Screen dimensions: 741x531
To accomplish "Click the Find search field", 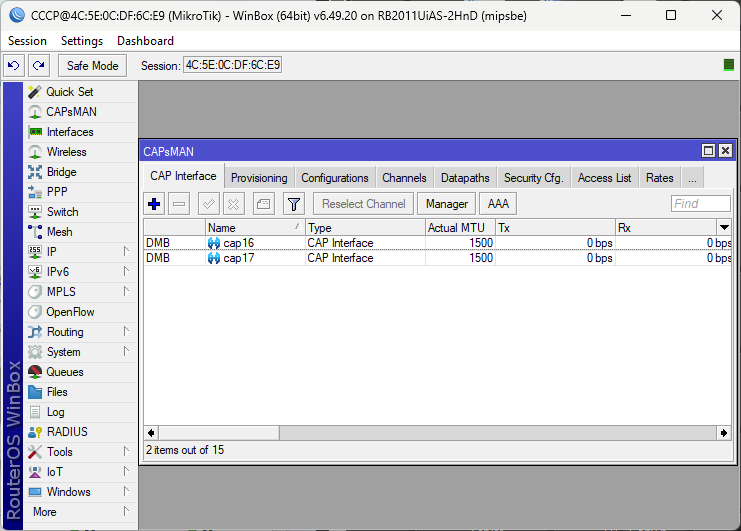I will (700, 204).
